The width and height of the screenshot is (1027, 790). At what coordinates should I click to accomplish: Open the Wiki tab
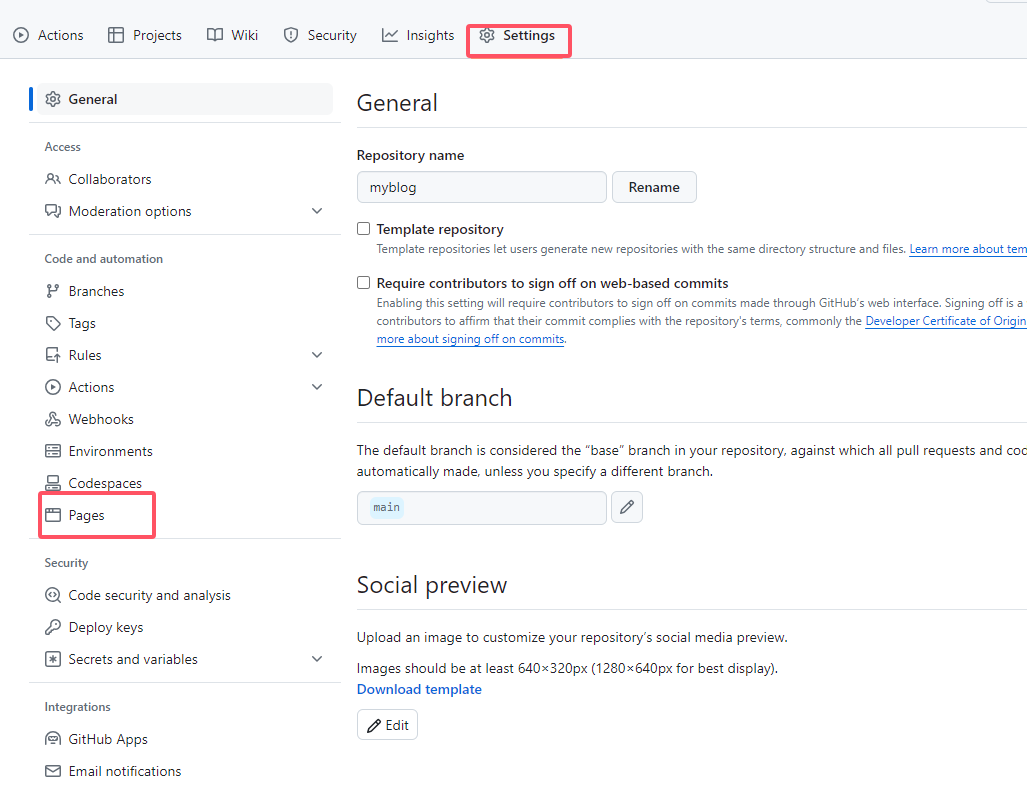(x=232, y=35)
